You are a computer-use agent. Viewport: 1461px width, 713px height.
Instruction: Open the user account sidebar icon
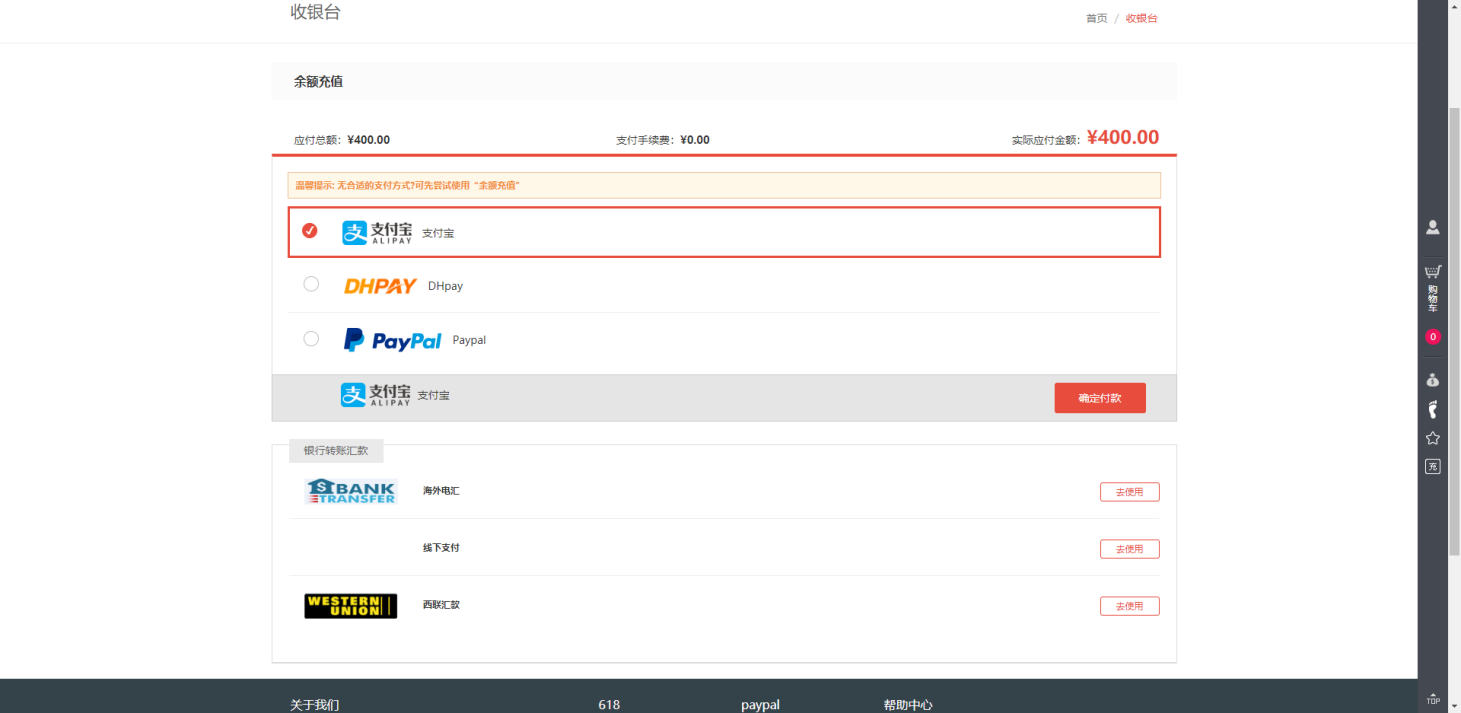pyautogui.click(x=1432, y=228)
